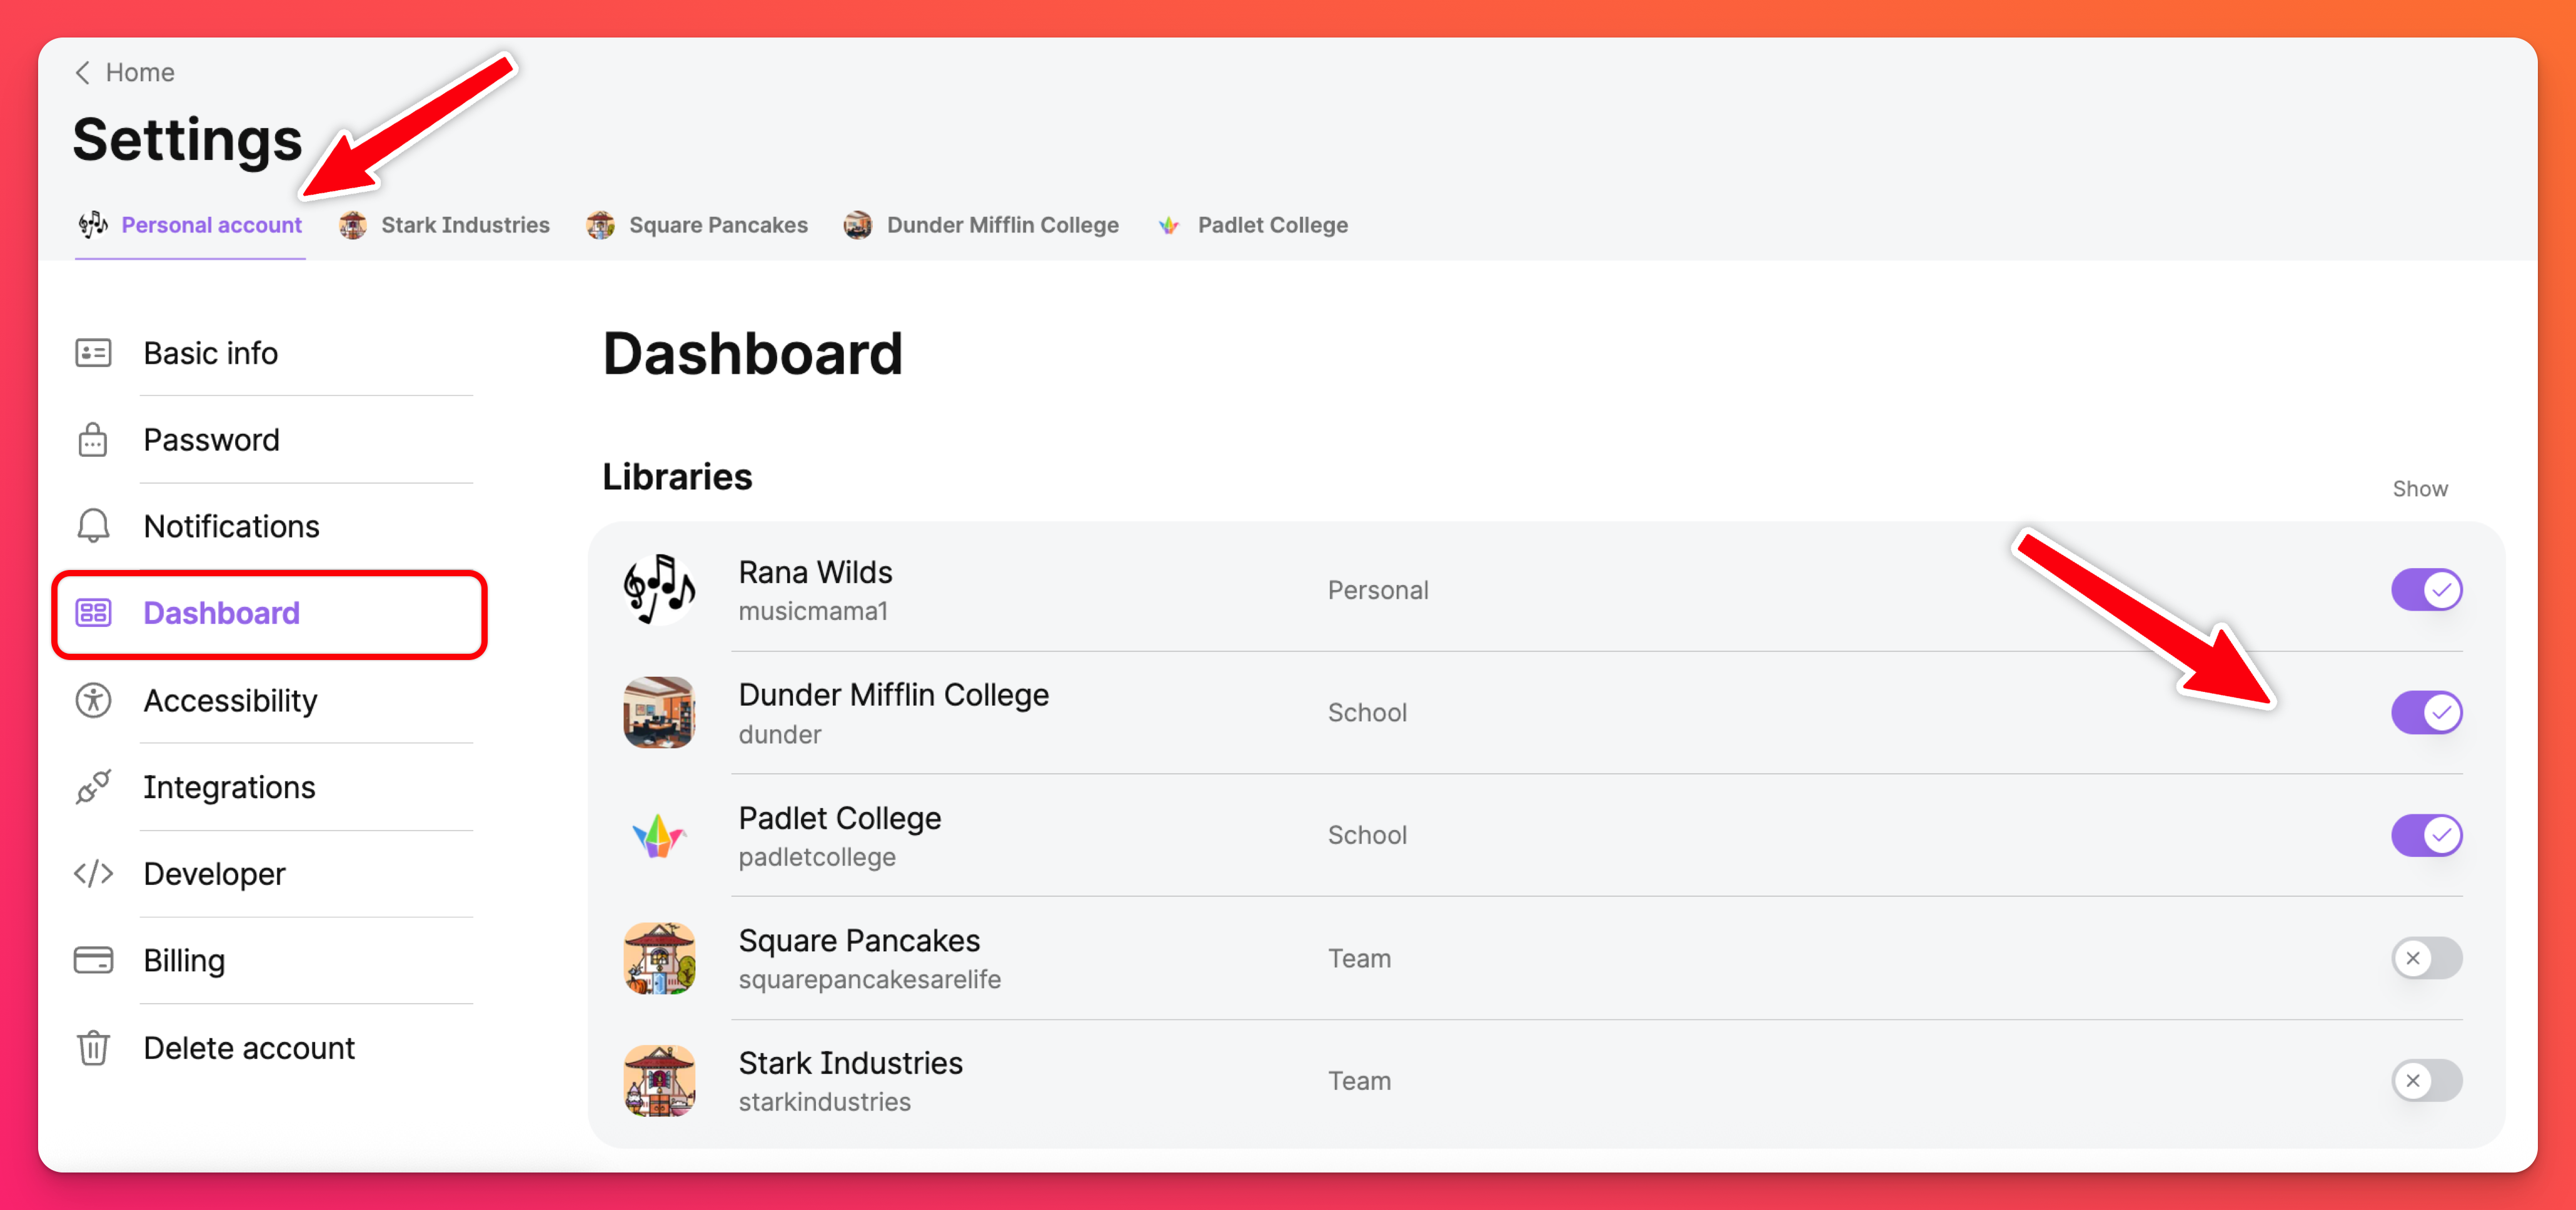The image size is (2576, 1210).
Task: Click the Billing credit card icon
Action: (x=93, y=960)
